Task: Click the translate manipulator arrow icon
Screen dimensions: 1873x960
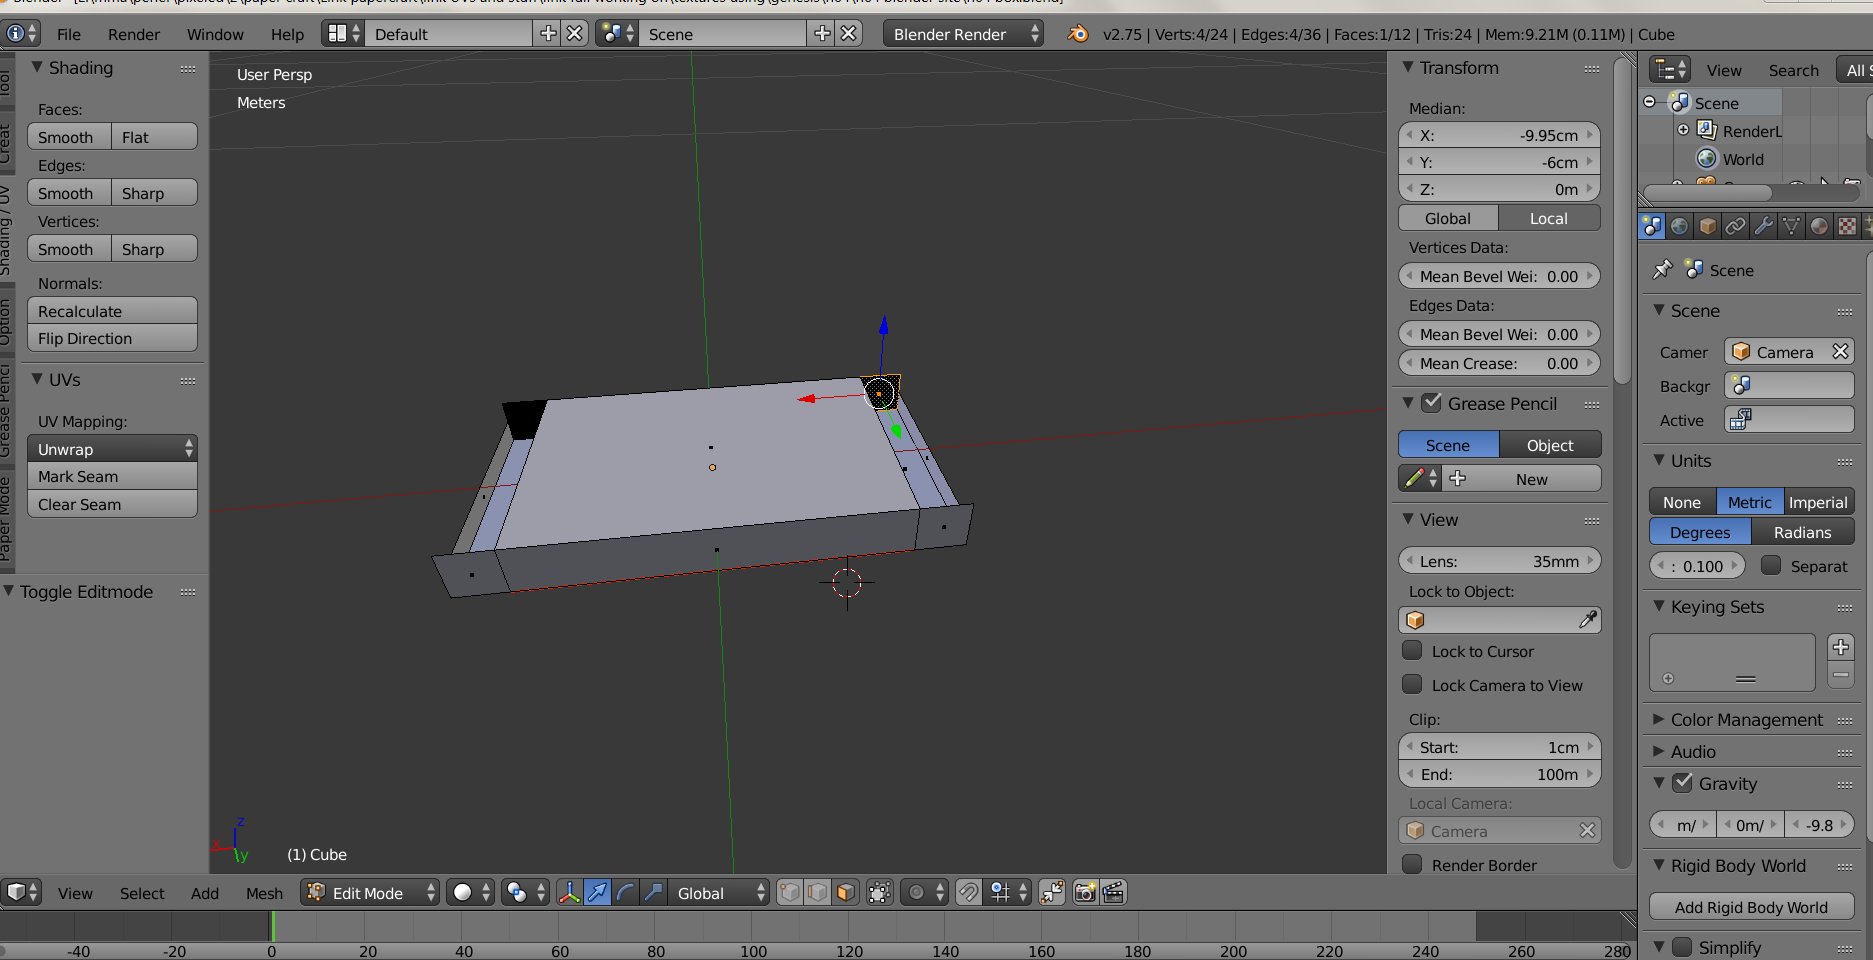Action: 597,892
